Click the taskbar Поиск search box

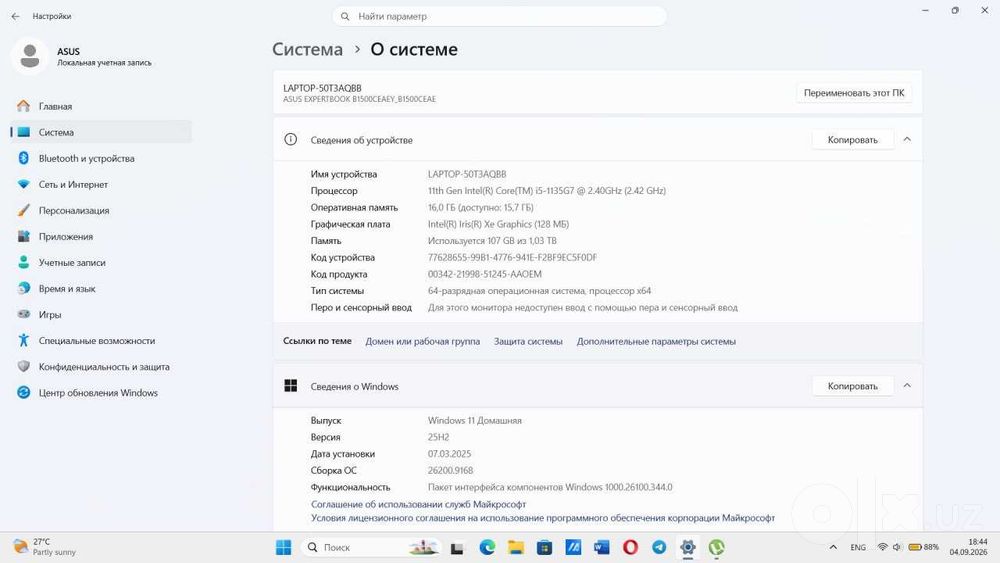pos(371,547)
